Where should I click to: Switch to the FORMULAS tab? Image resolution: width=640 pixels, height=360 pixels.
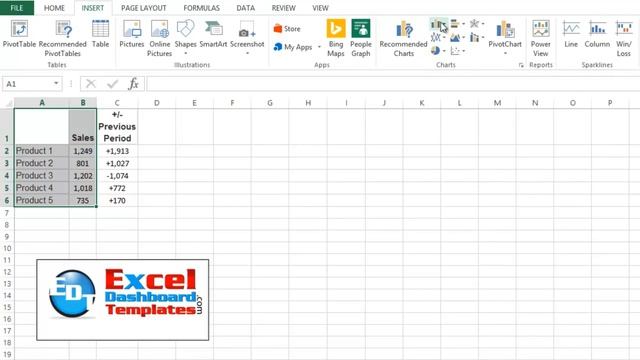[201, 8]
